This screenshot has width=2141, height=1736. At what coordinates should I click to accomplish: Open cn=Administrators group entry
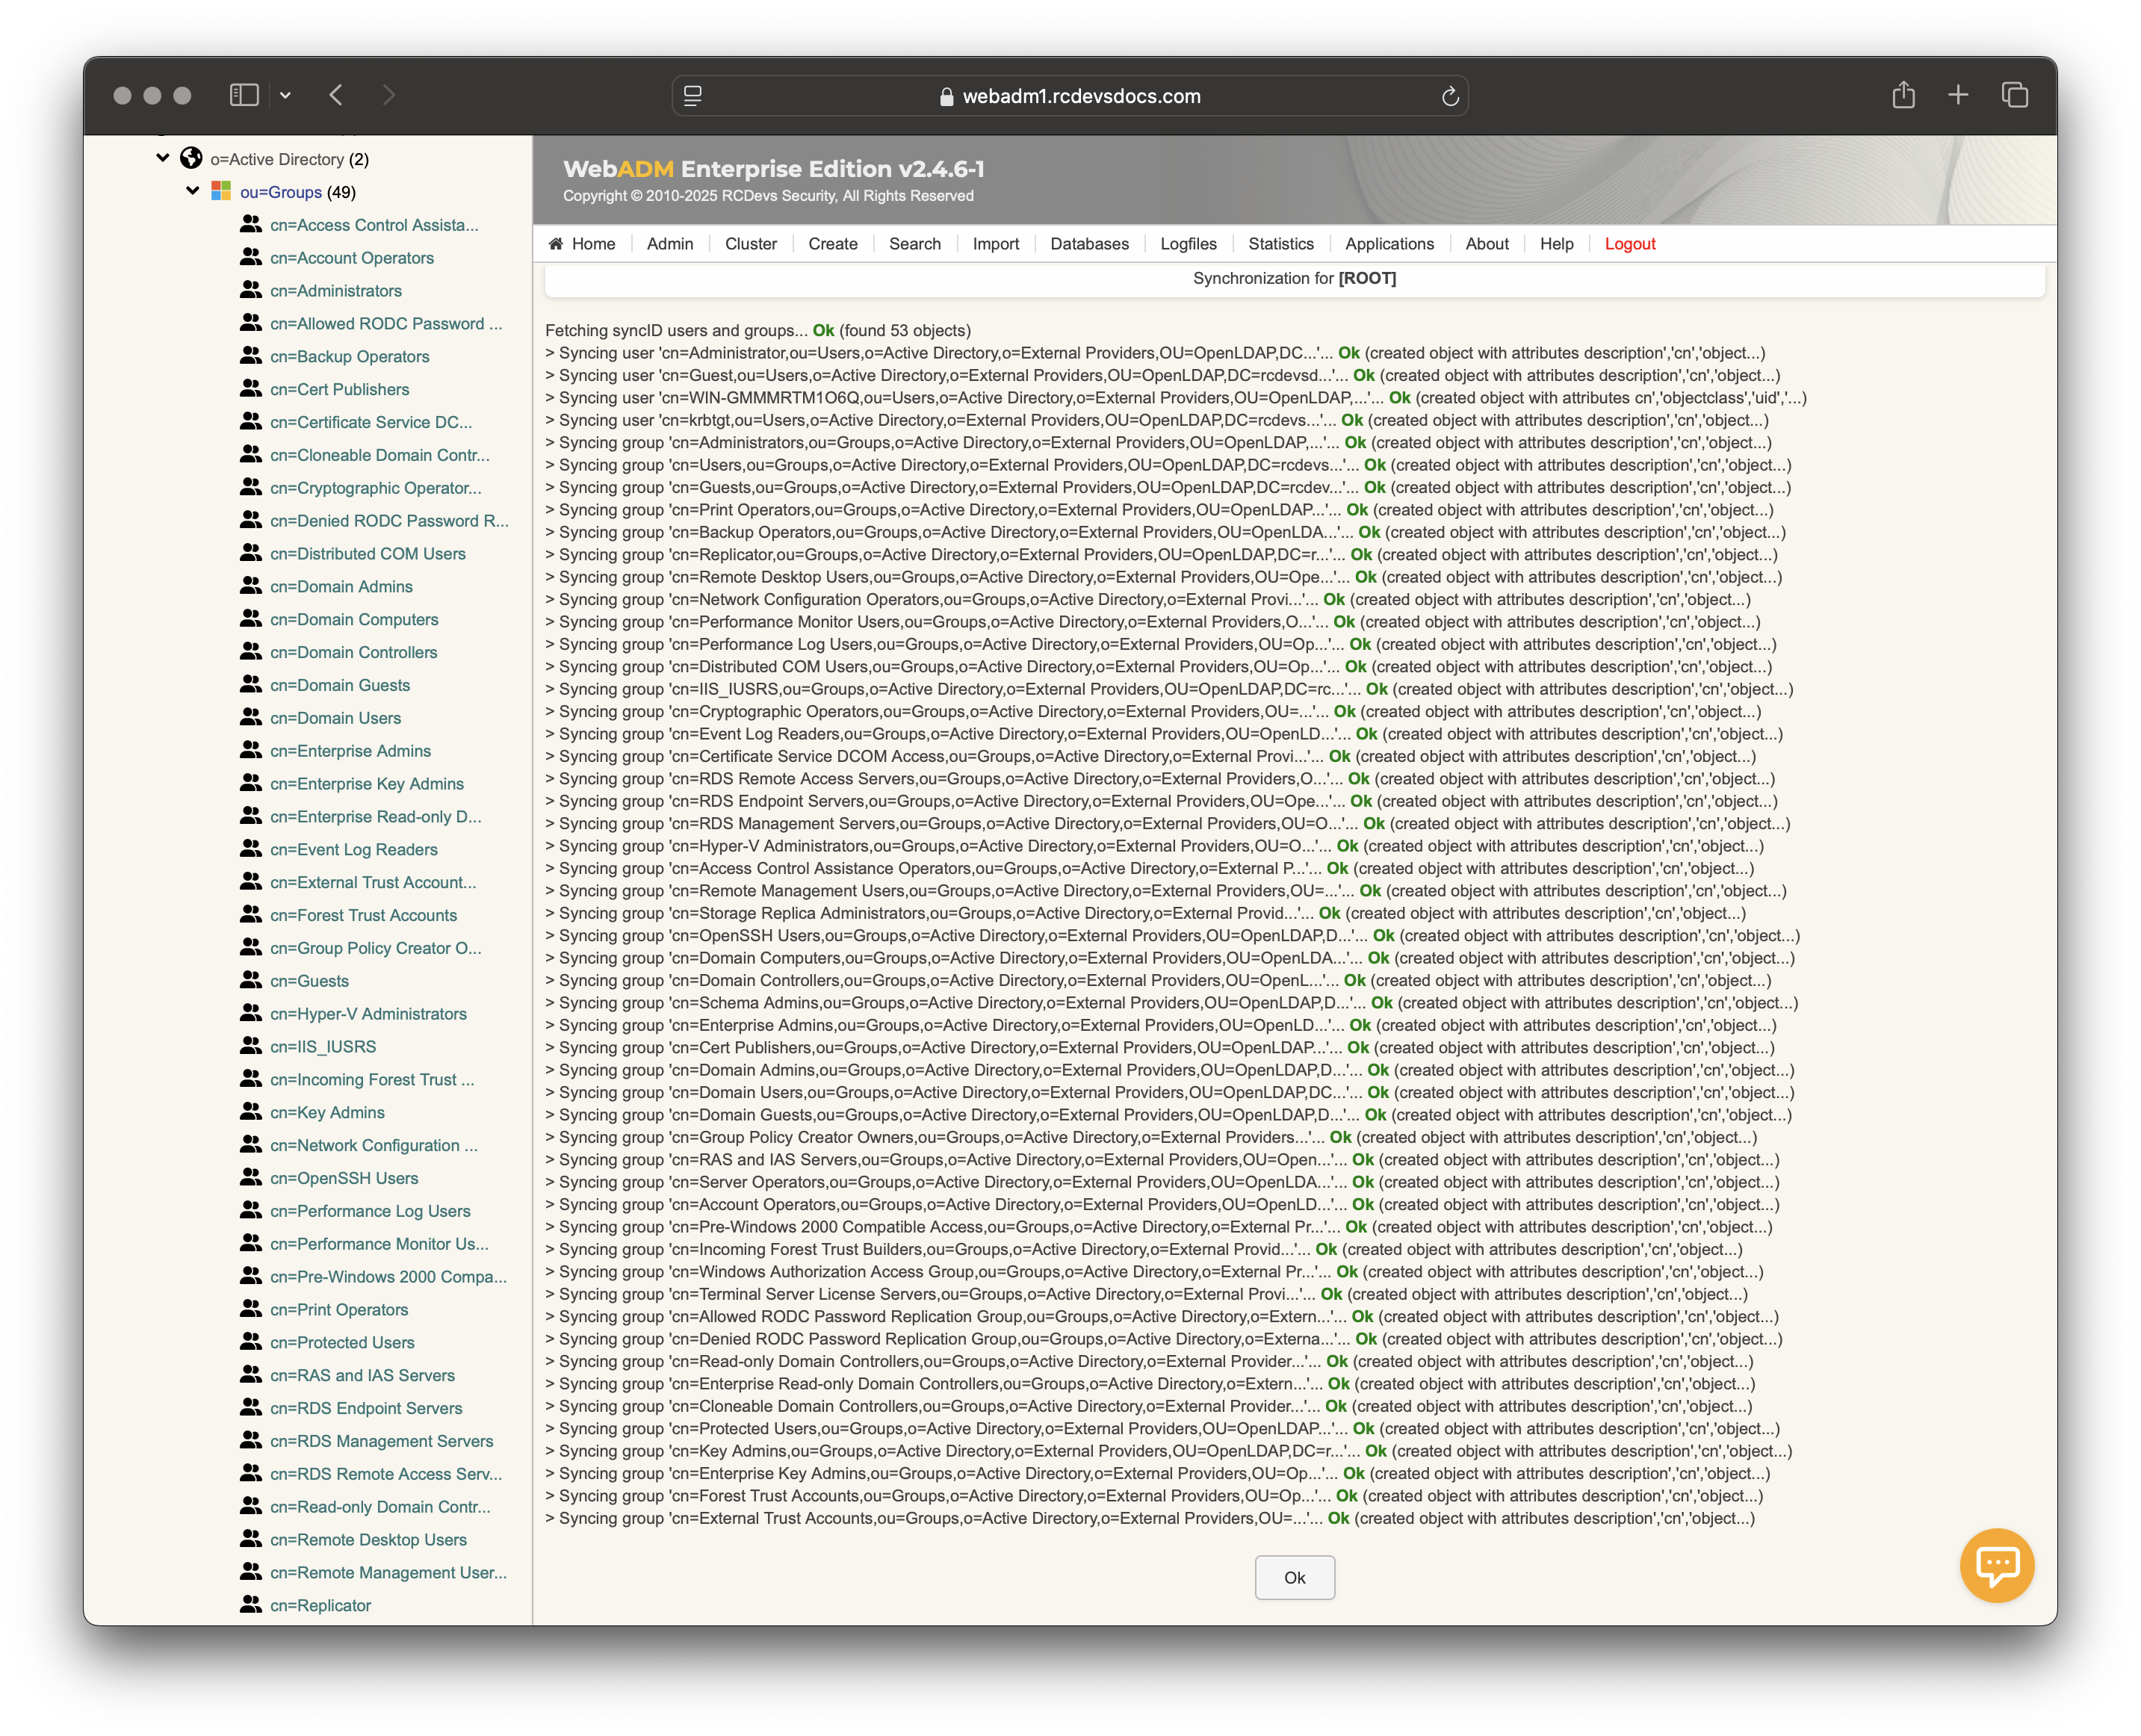(336, 291)
